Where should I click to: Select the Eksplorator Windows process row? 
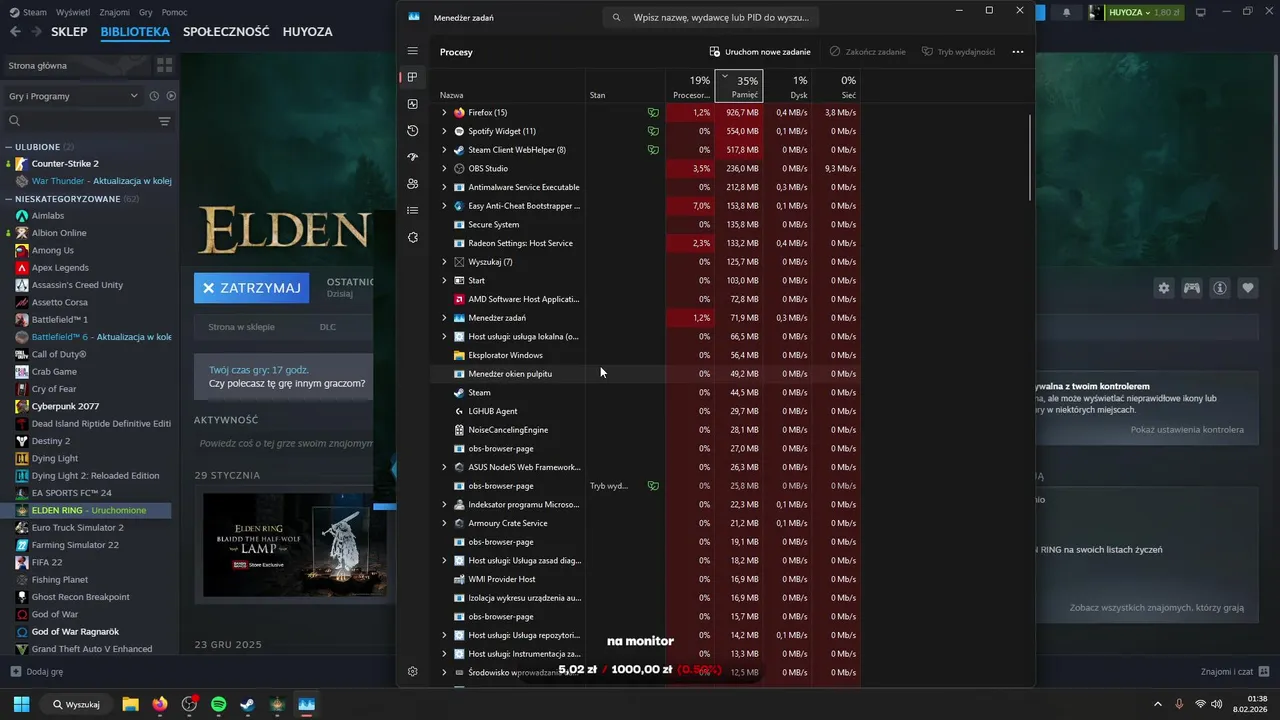[x=645, y=355]
